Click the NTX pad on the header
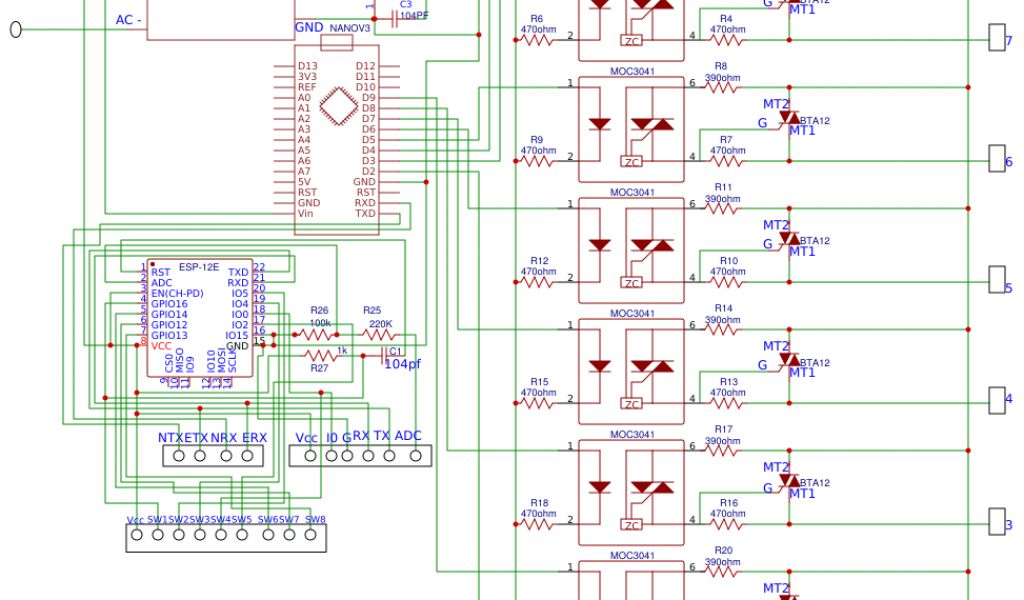Viewport: 1024px width, 600px height. click(x=179, y=456)
